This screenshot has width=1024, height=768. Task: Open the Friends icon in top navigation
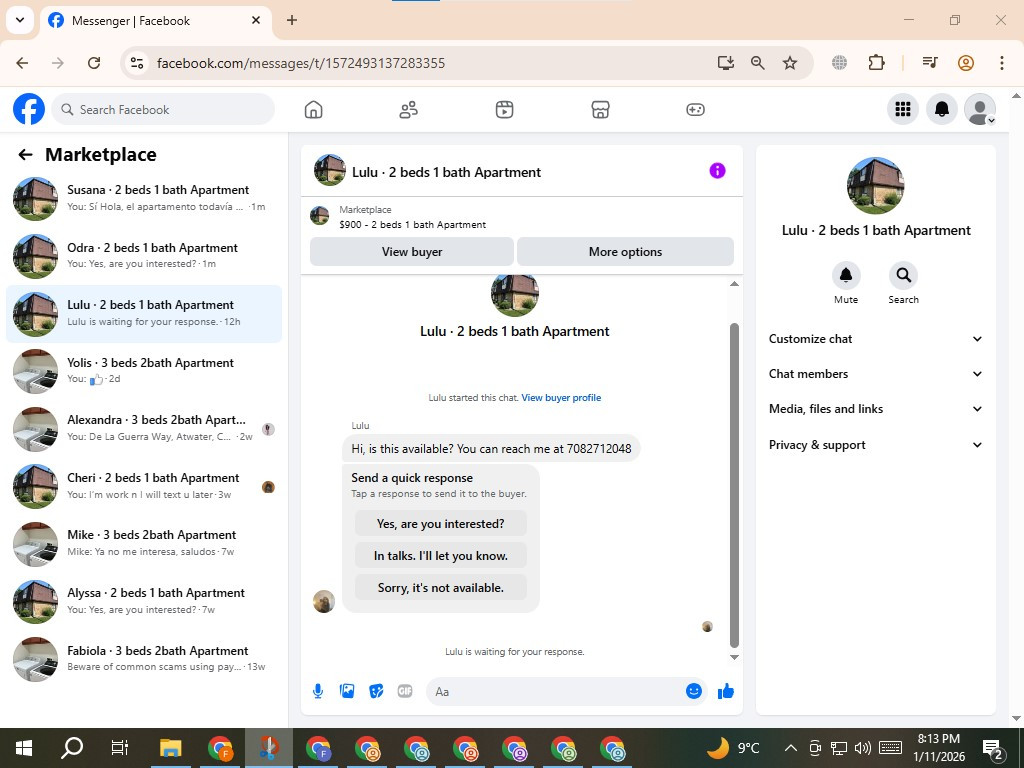409,110
